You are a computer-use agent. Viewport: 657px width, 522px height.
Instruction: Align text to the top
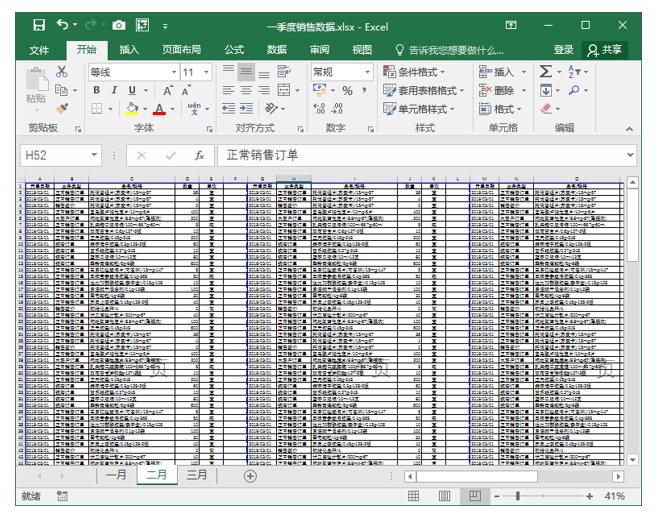pyautogui.click(x=228, y=71)
